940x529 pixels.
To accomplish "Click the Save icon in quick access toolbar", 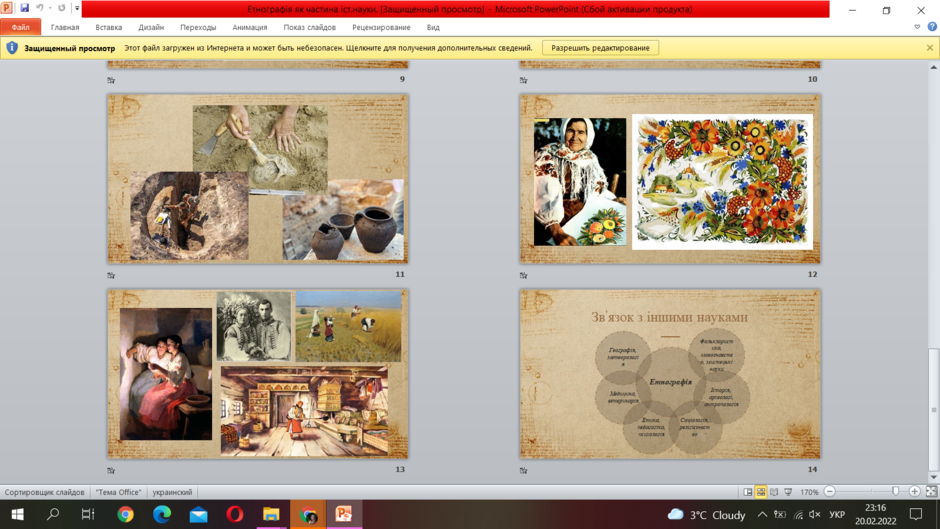I will pyautogui.click(x=25, y=8).
